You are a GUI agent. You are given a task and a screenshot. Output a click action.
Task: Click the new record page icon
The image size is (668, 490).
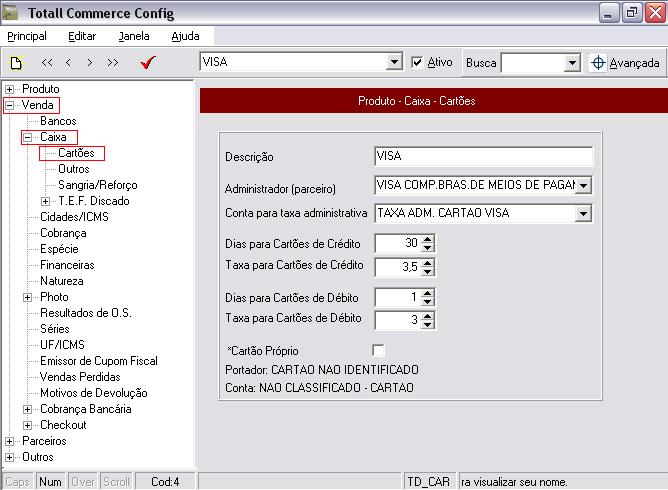coord(16,63)
